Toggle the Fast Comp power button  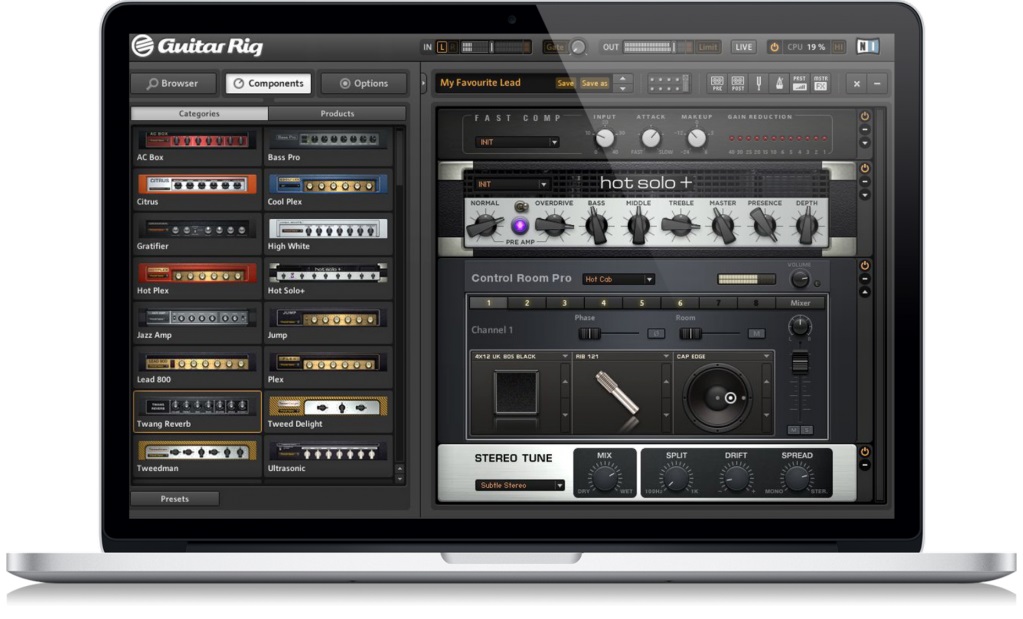pyautogui.click(x=864, y=116)
